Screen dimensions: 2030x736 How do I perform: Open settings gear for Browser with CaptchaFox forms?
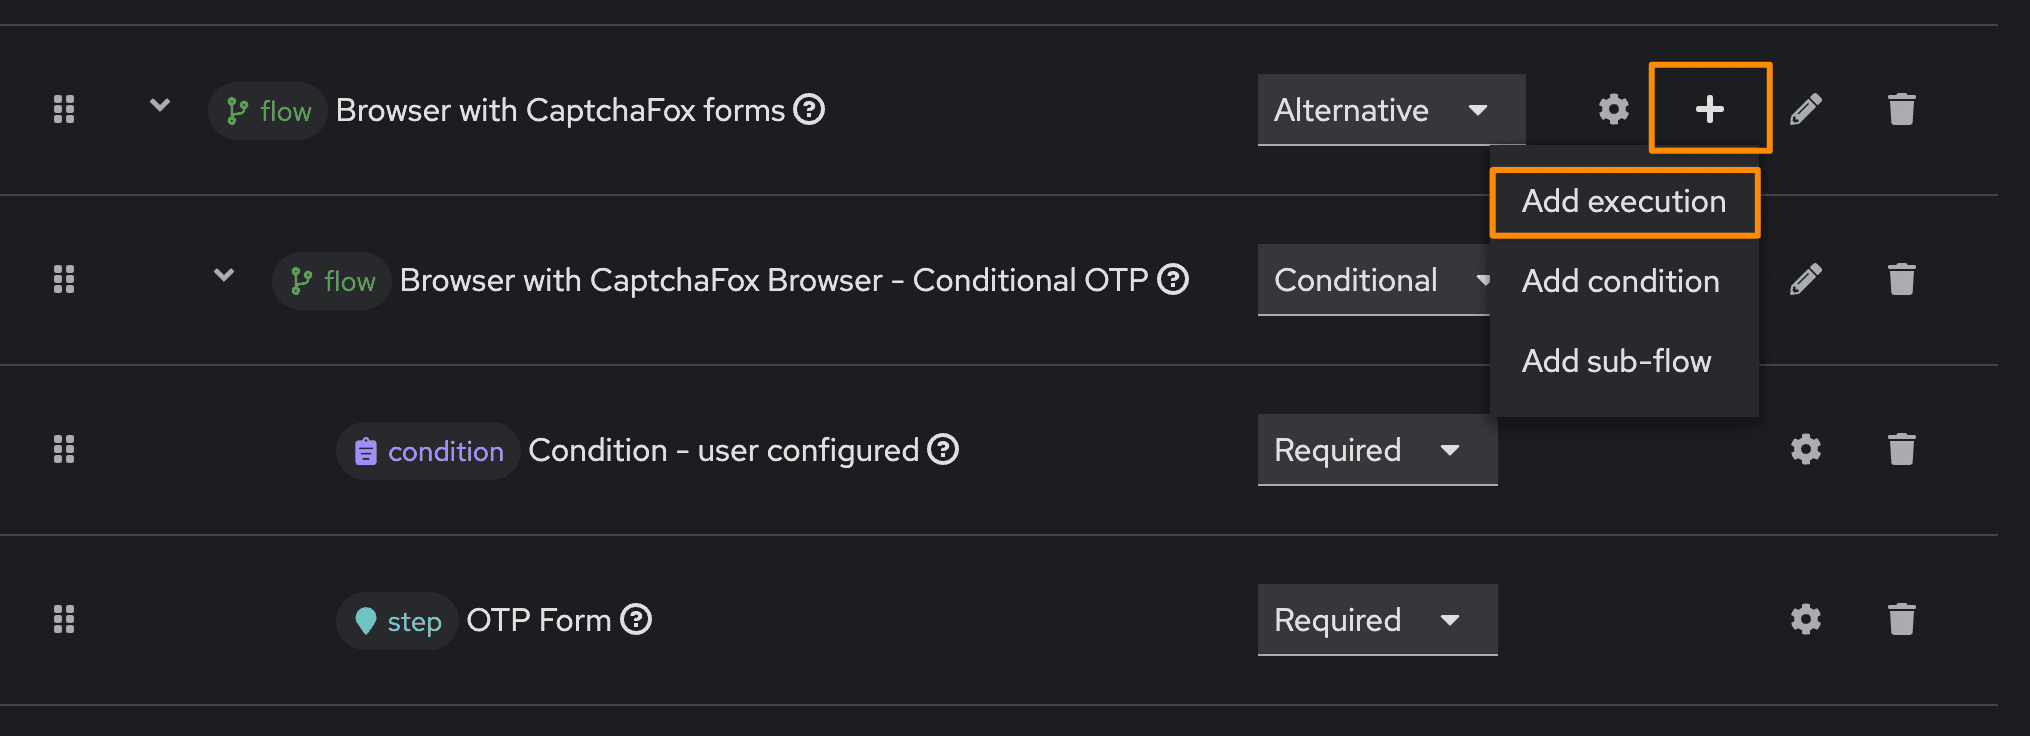1613,109
